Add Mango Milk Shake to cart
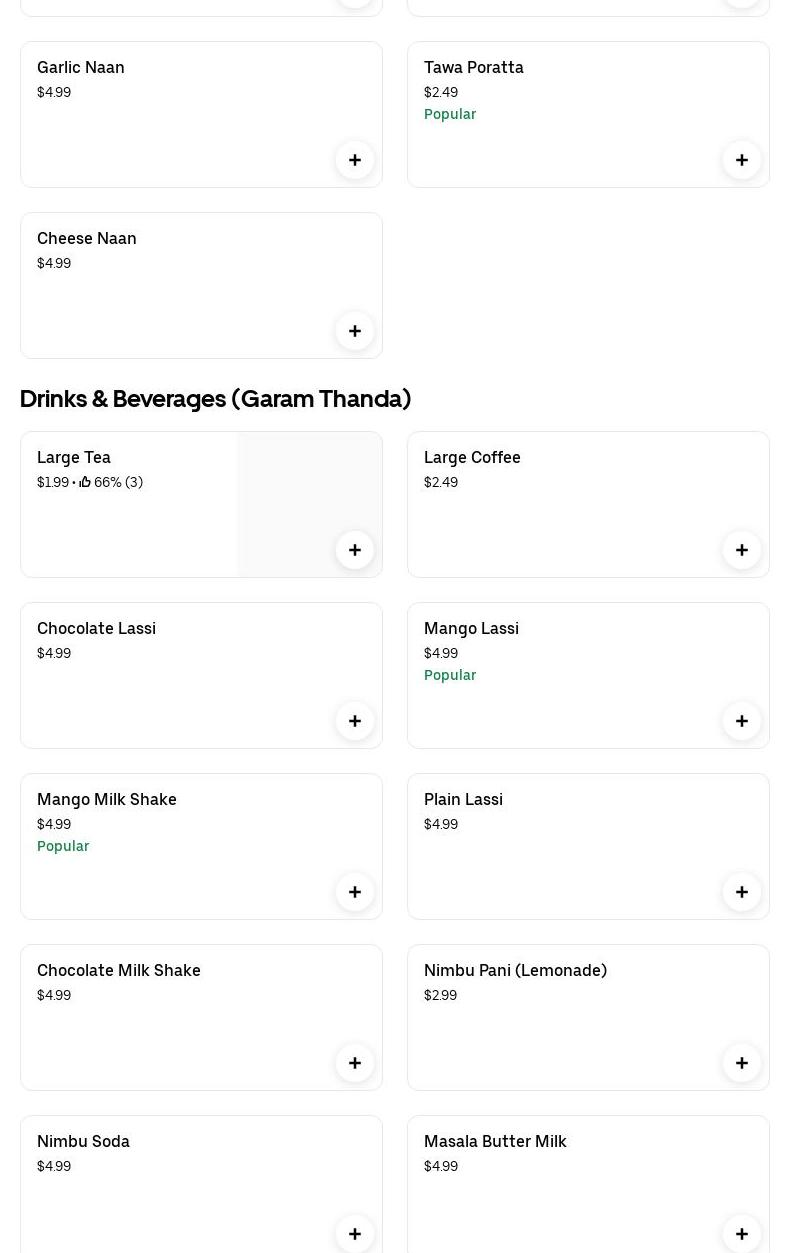804x1253 pixels. coord(355,892)
